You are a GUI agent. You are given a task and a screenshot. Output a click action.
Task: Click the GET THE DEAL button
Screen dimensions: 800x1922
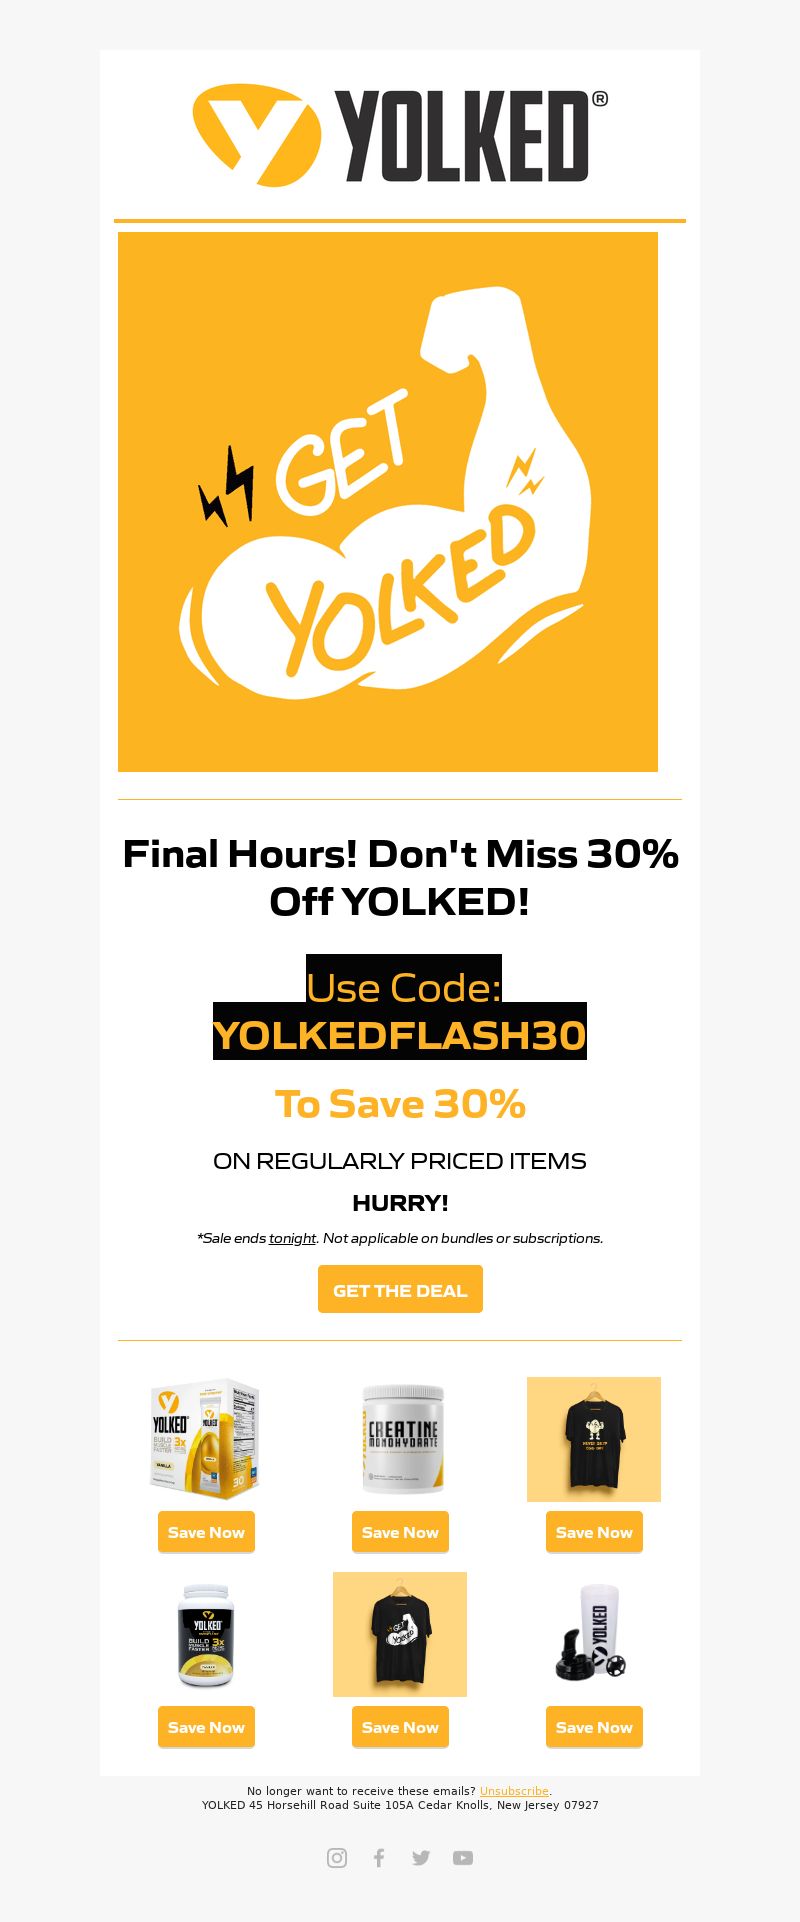pos(400,1289)
